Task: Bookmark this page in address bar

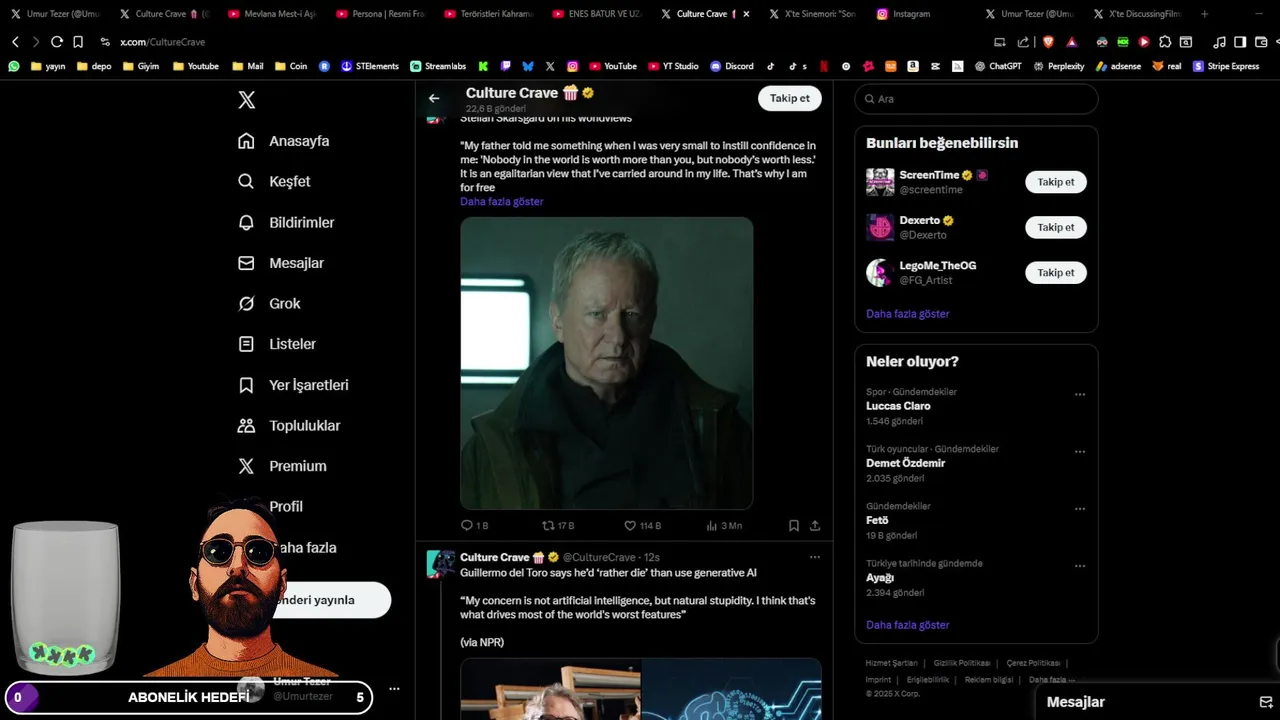Action: tap(78, 42)
